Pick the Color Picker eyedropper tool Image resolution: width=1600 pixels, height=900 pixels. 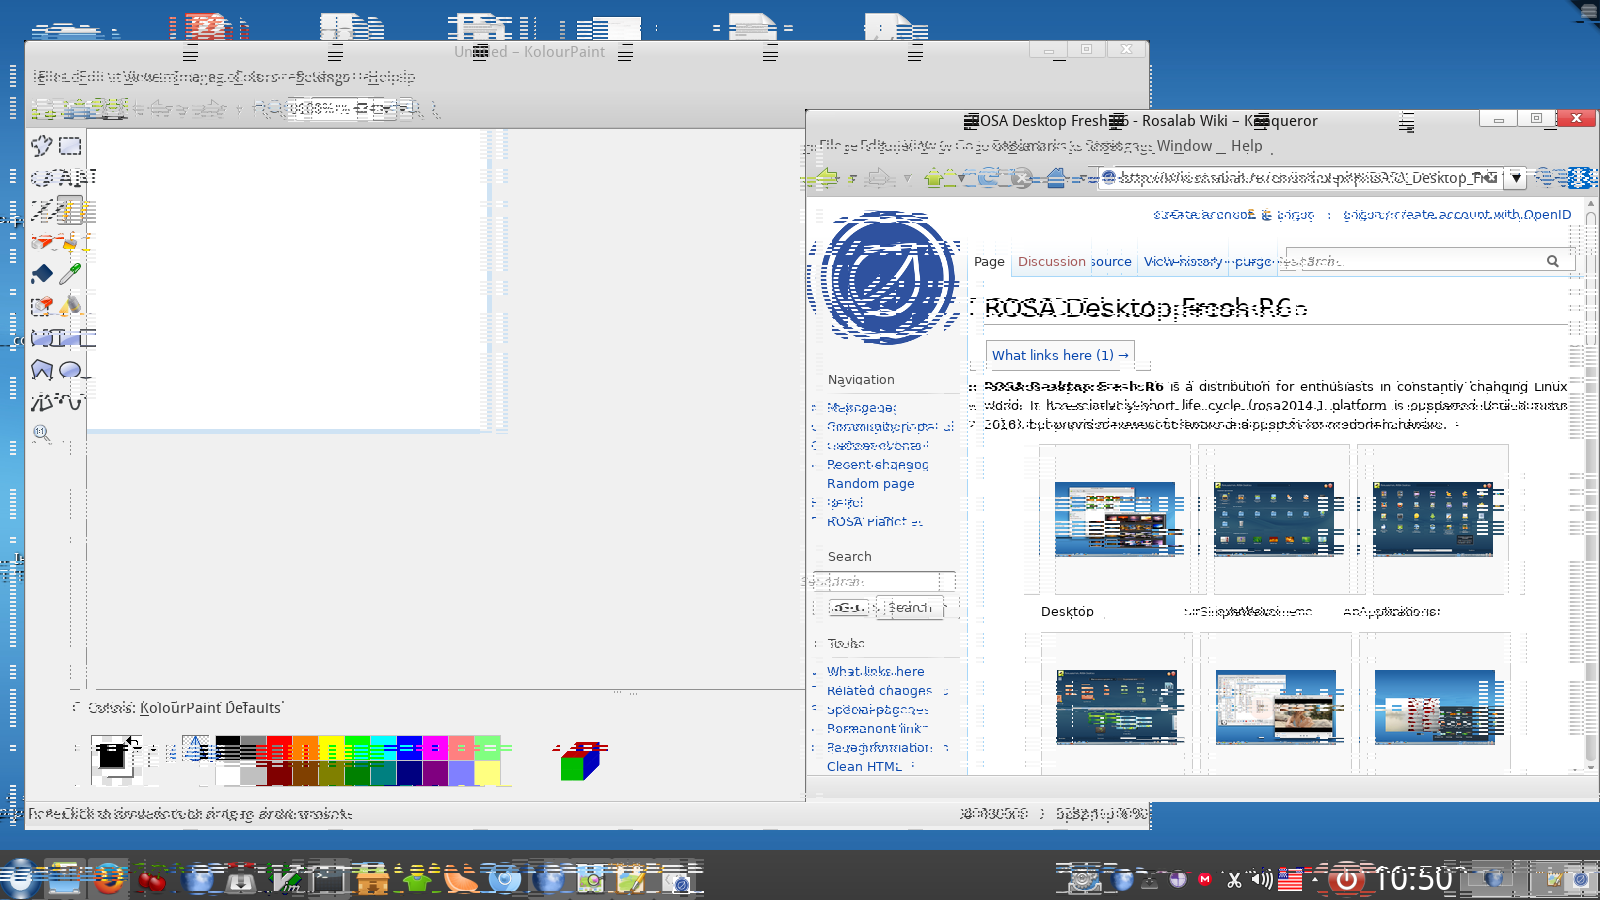(x=70, y=274)
